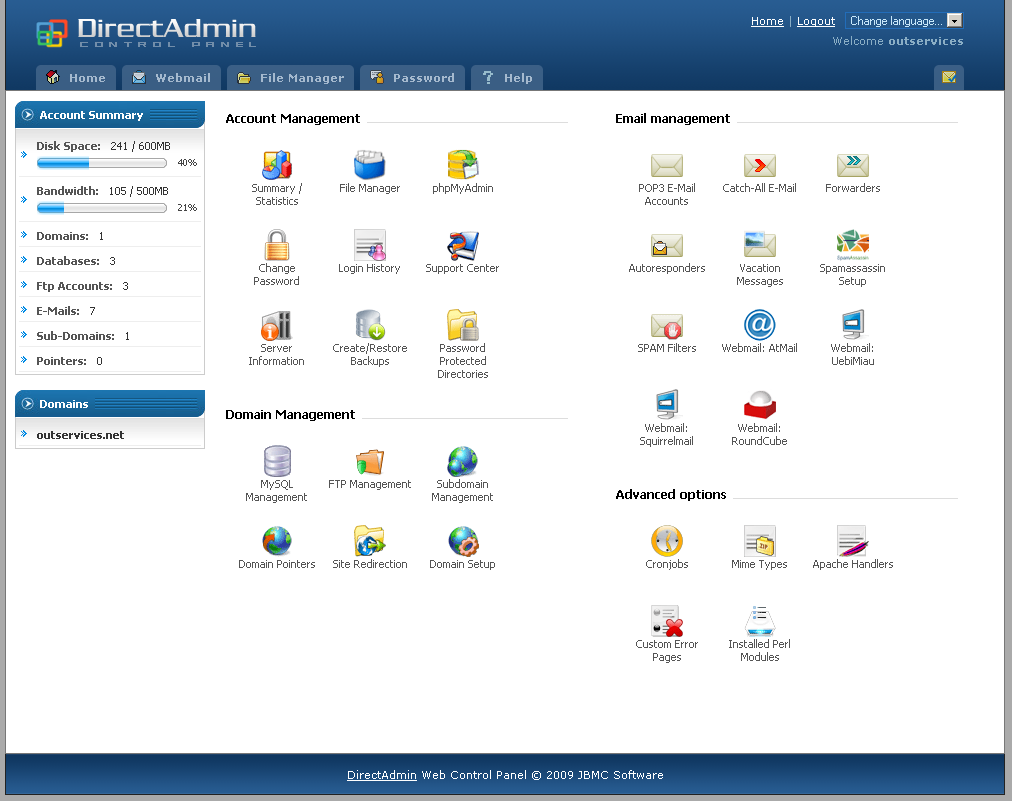Click the Ftp Accounts row in Account Summary
The width and height of the screenshot is (1012, 801).
[x=110, y=286]
